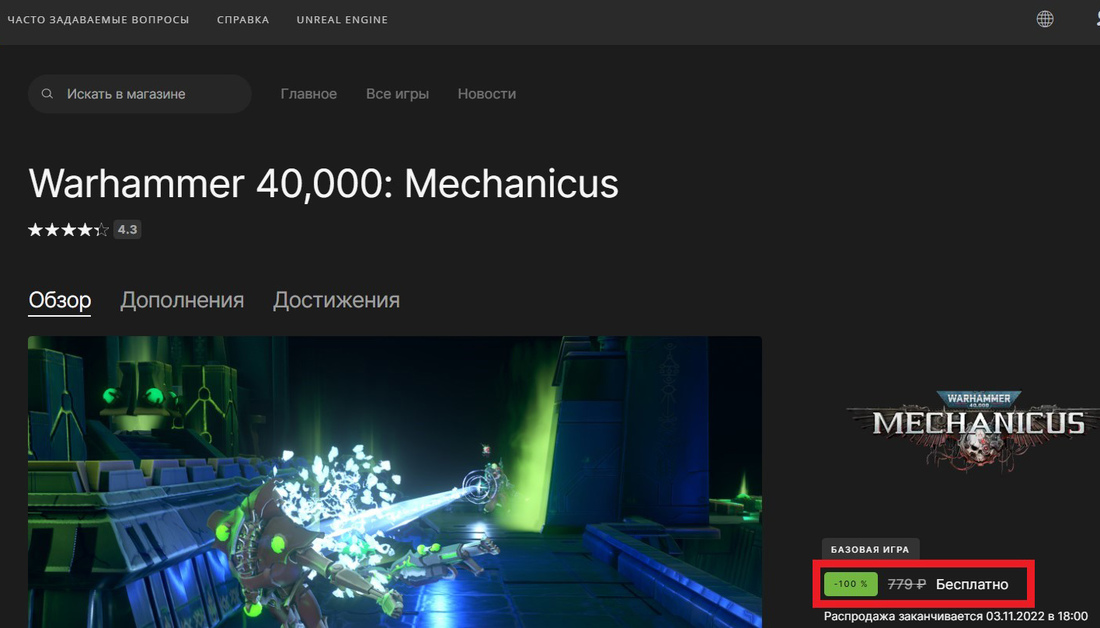The width and height of the screenshot is (1100, 628).
Task: Click the first star in the rating
Action: click(x=35, y=229)
